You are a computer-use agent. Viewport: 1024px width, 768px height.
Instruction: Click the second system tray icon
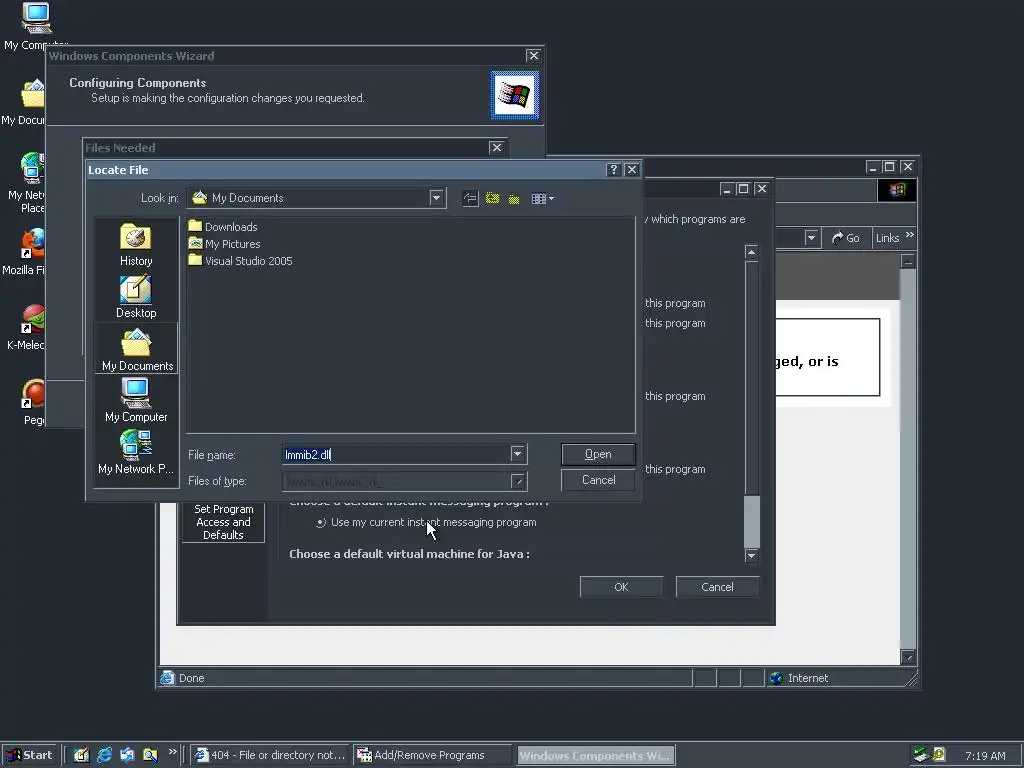coord(939,755)
